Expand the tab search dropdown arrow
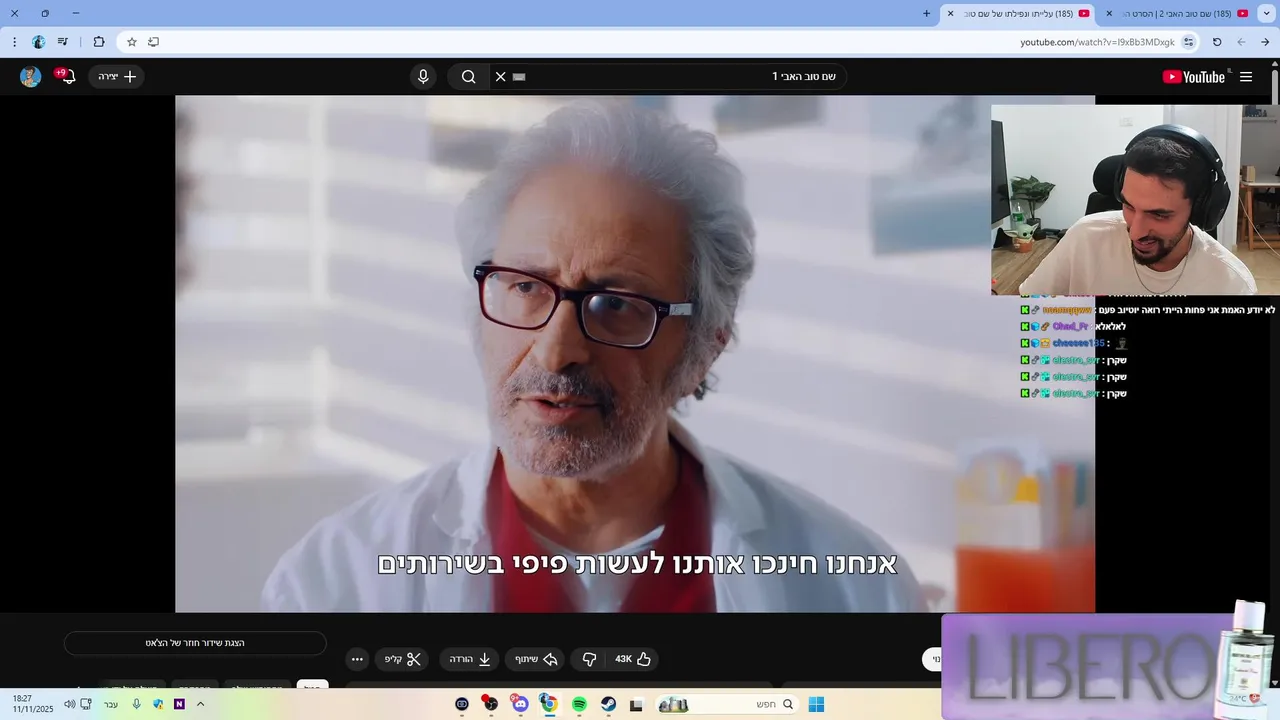Image resolution: width=1280 pixels, height=720 pixels. pyautogui.click(x=1268, y=14)
